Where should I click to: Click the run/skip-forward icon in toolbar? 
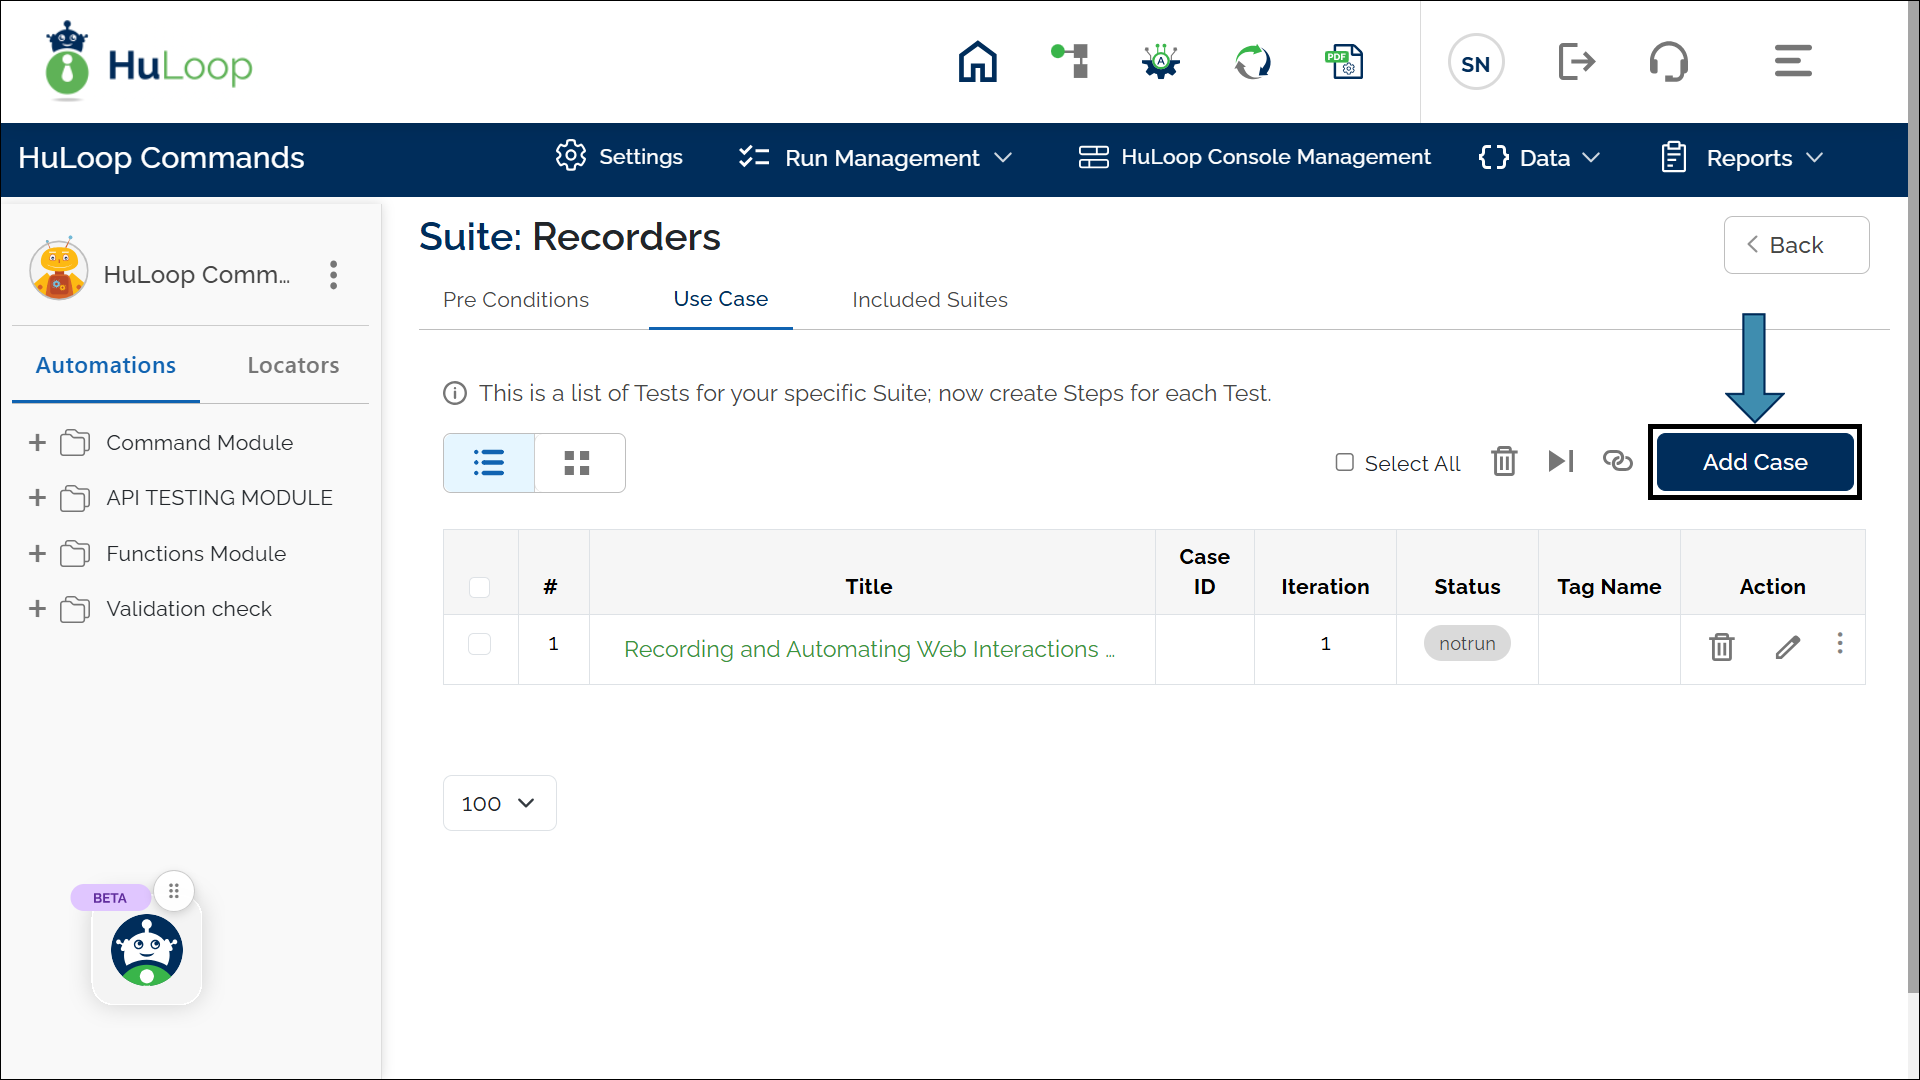coord(1560,461)
